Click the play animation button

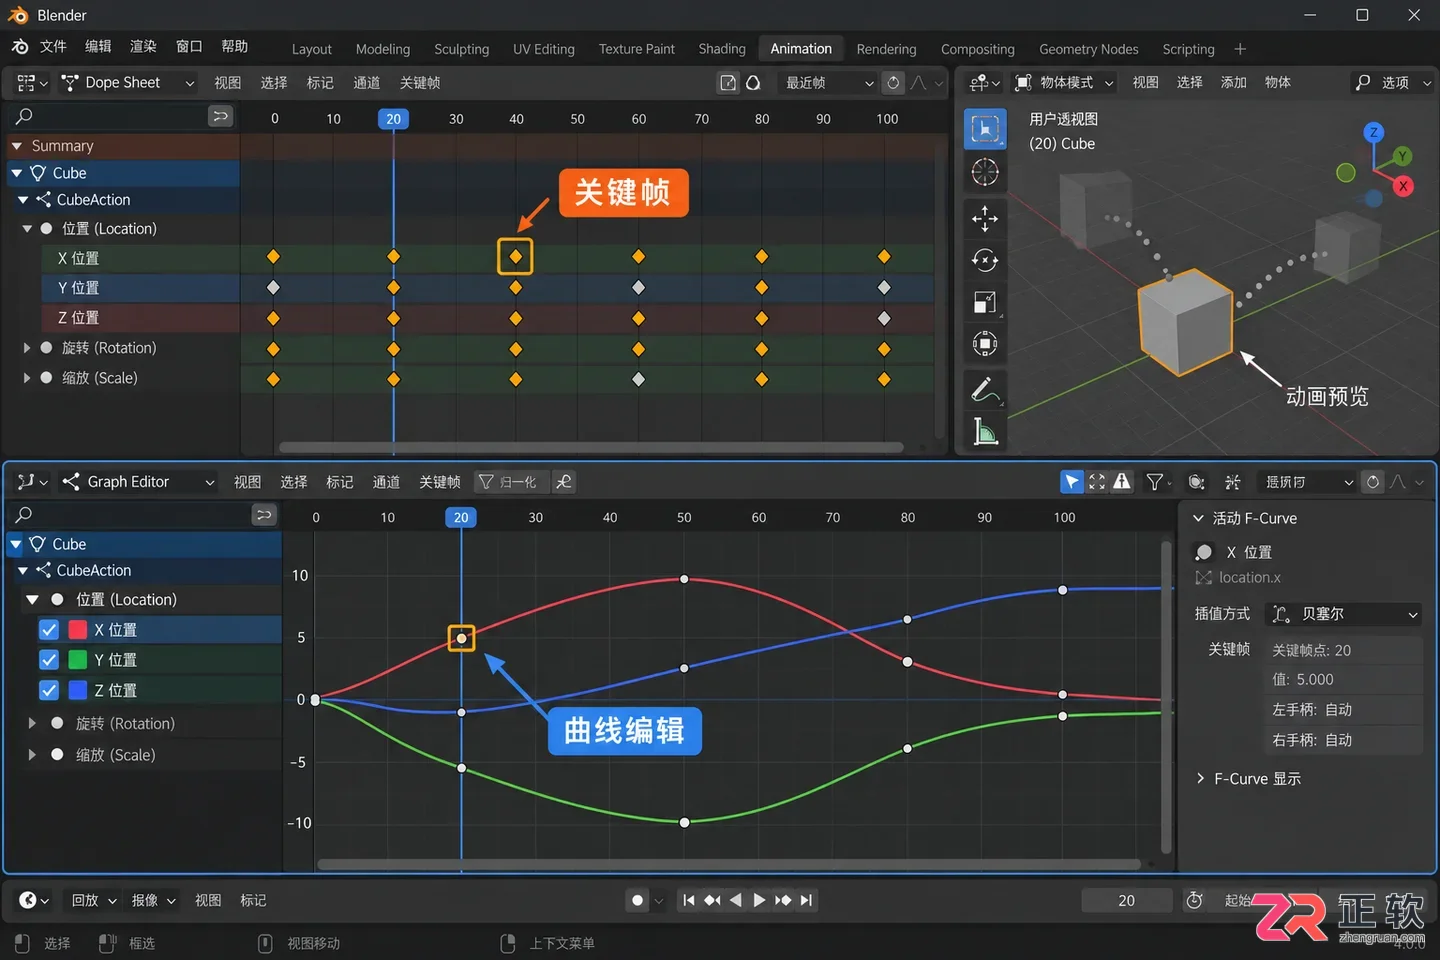759,900
